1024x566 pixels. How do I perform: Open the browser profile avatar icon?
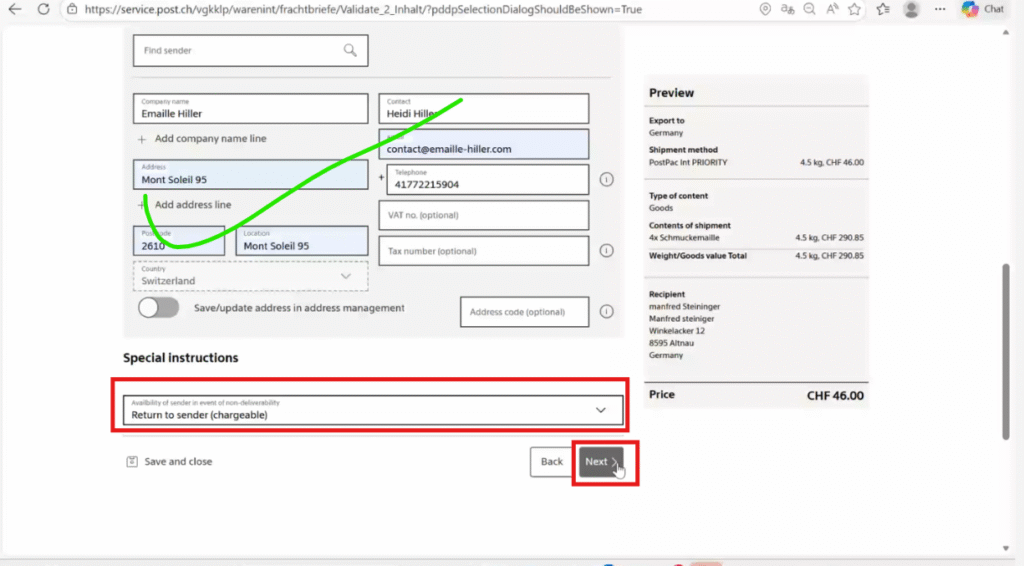pyautogui.click(x=911, y=9)
